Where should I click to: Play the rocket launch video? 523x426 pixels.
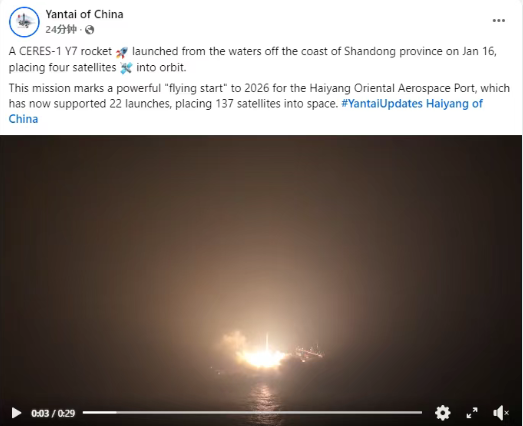pos(16,413)
